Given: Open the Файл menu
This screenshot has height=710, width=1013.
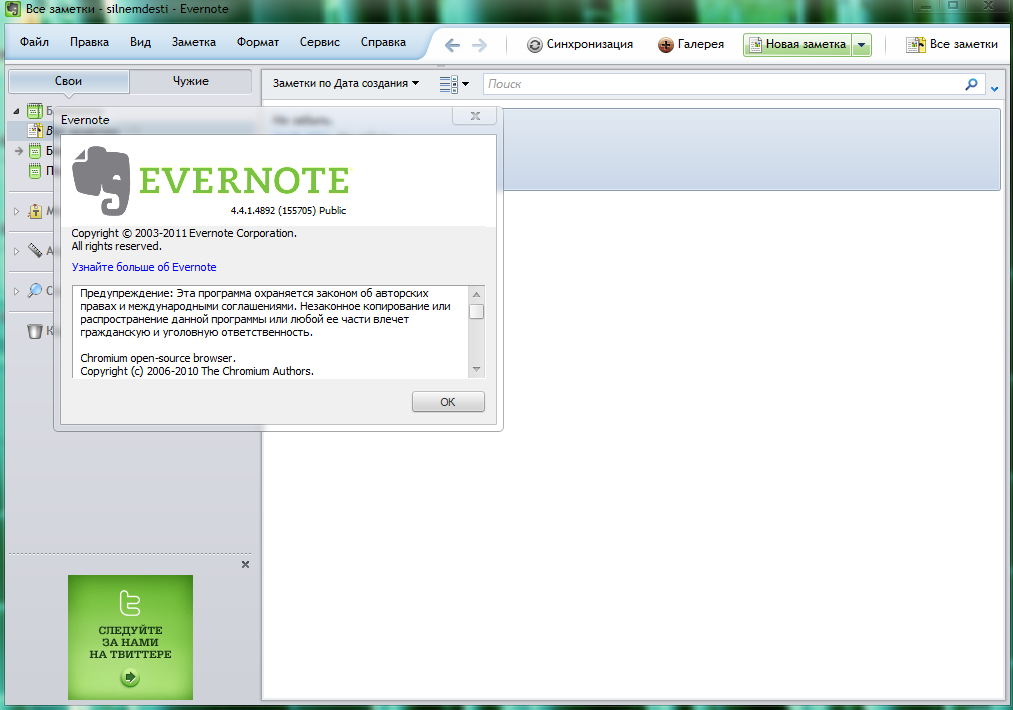Looking at the screenshot, I should coord(34,42).
